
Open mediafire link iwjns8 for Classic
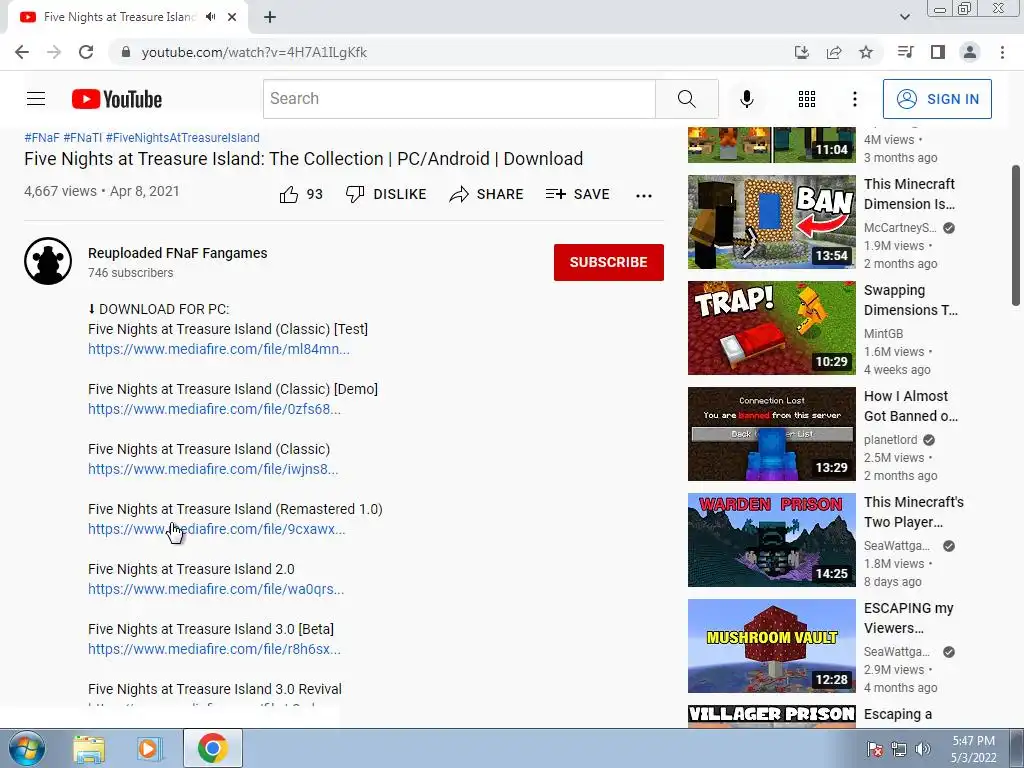point(213,469)
